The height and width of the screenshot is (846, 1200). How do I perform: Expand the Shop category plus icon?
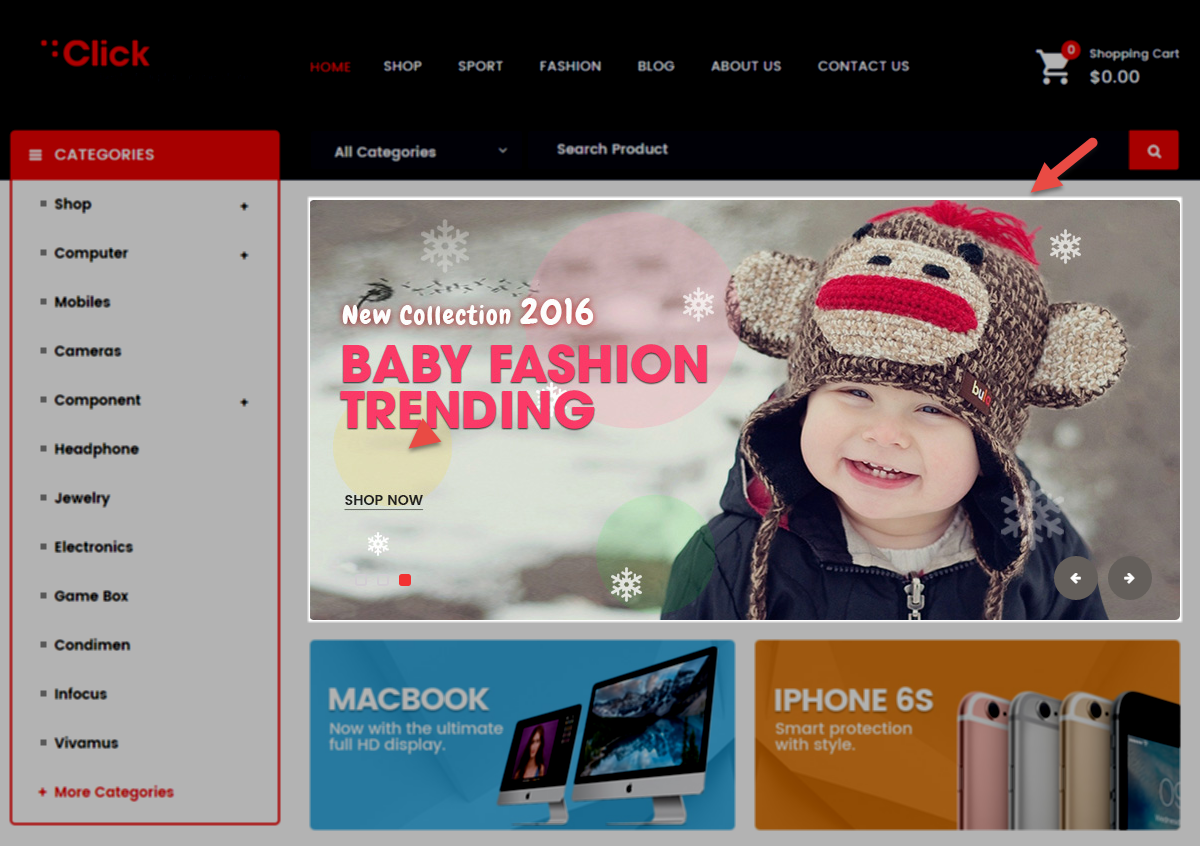[244, 206]
